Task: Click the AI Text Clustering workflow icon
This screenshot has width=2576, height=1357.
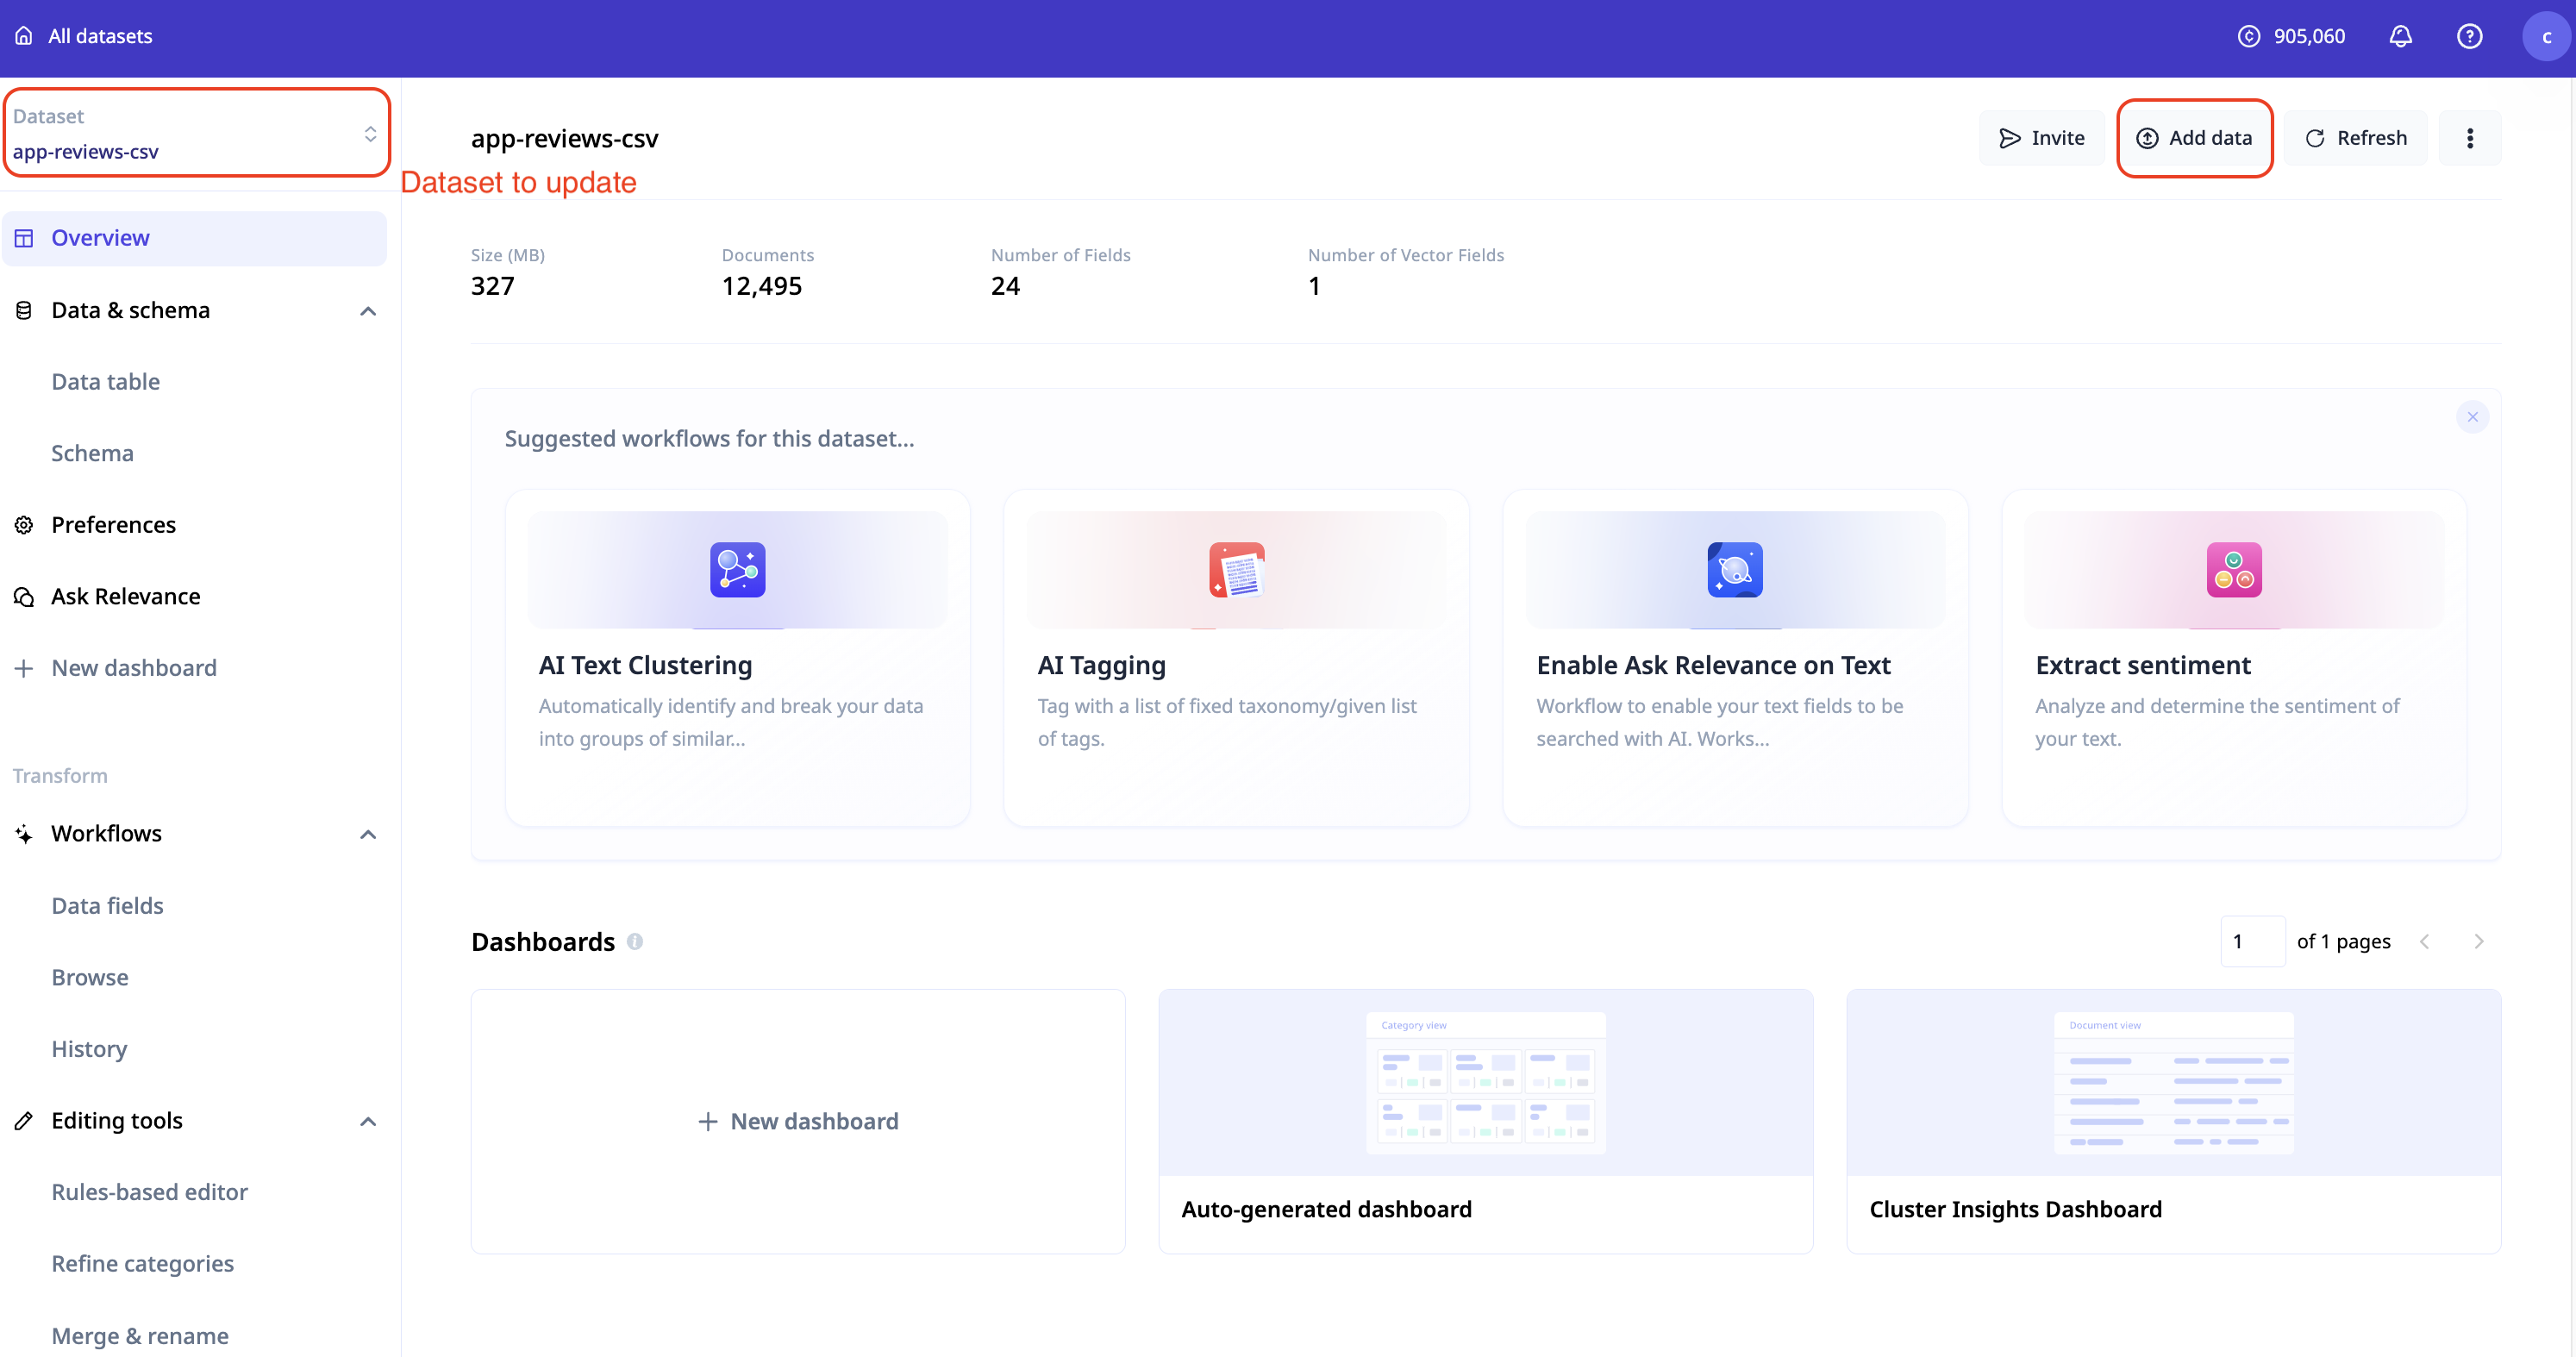Action: [x=737, y=569]
